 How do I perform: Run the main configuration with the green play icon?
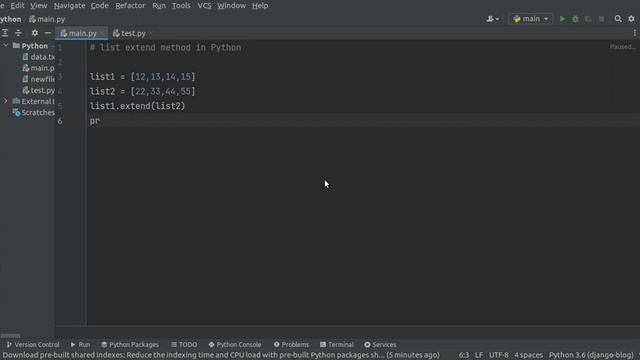(562, 19)
